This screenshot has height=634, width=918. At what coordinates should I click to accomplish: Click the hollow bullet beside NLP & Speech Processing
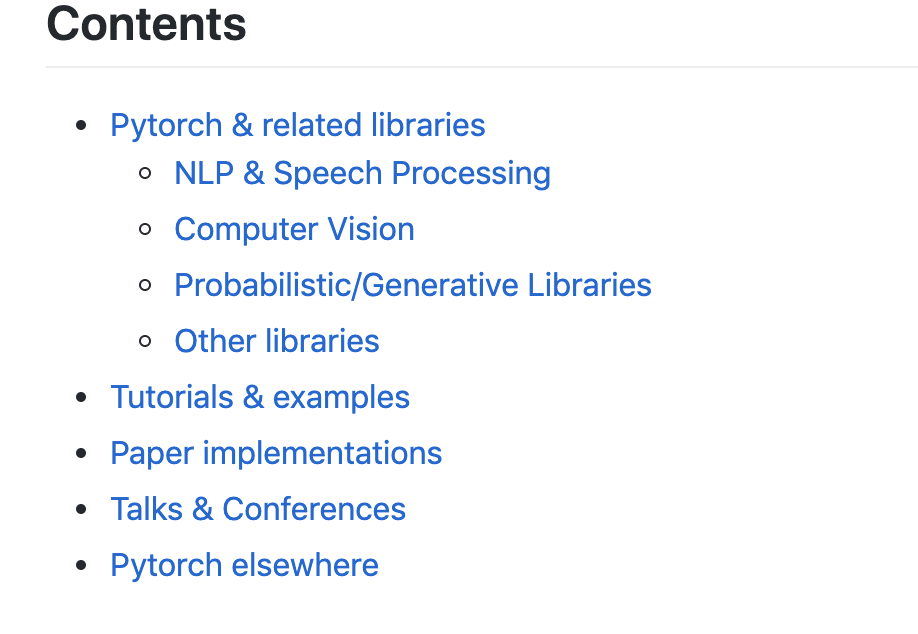(x=146, y=174)
